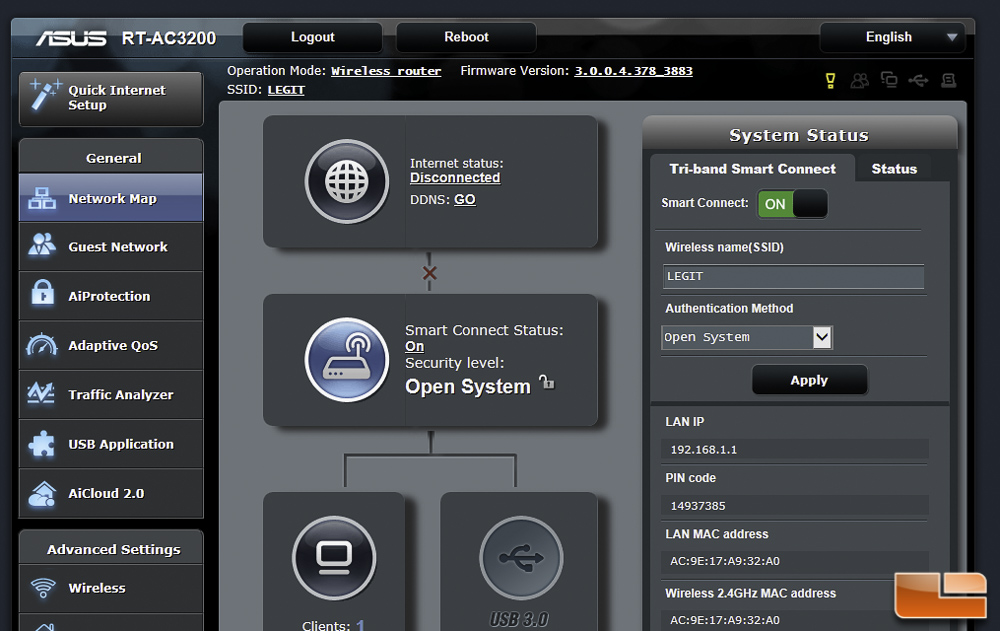Open Network Map from sidebar
The height and width of the screenshot is (631, 1000).
[111, 198]
